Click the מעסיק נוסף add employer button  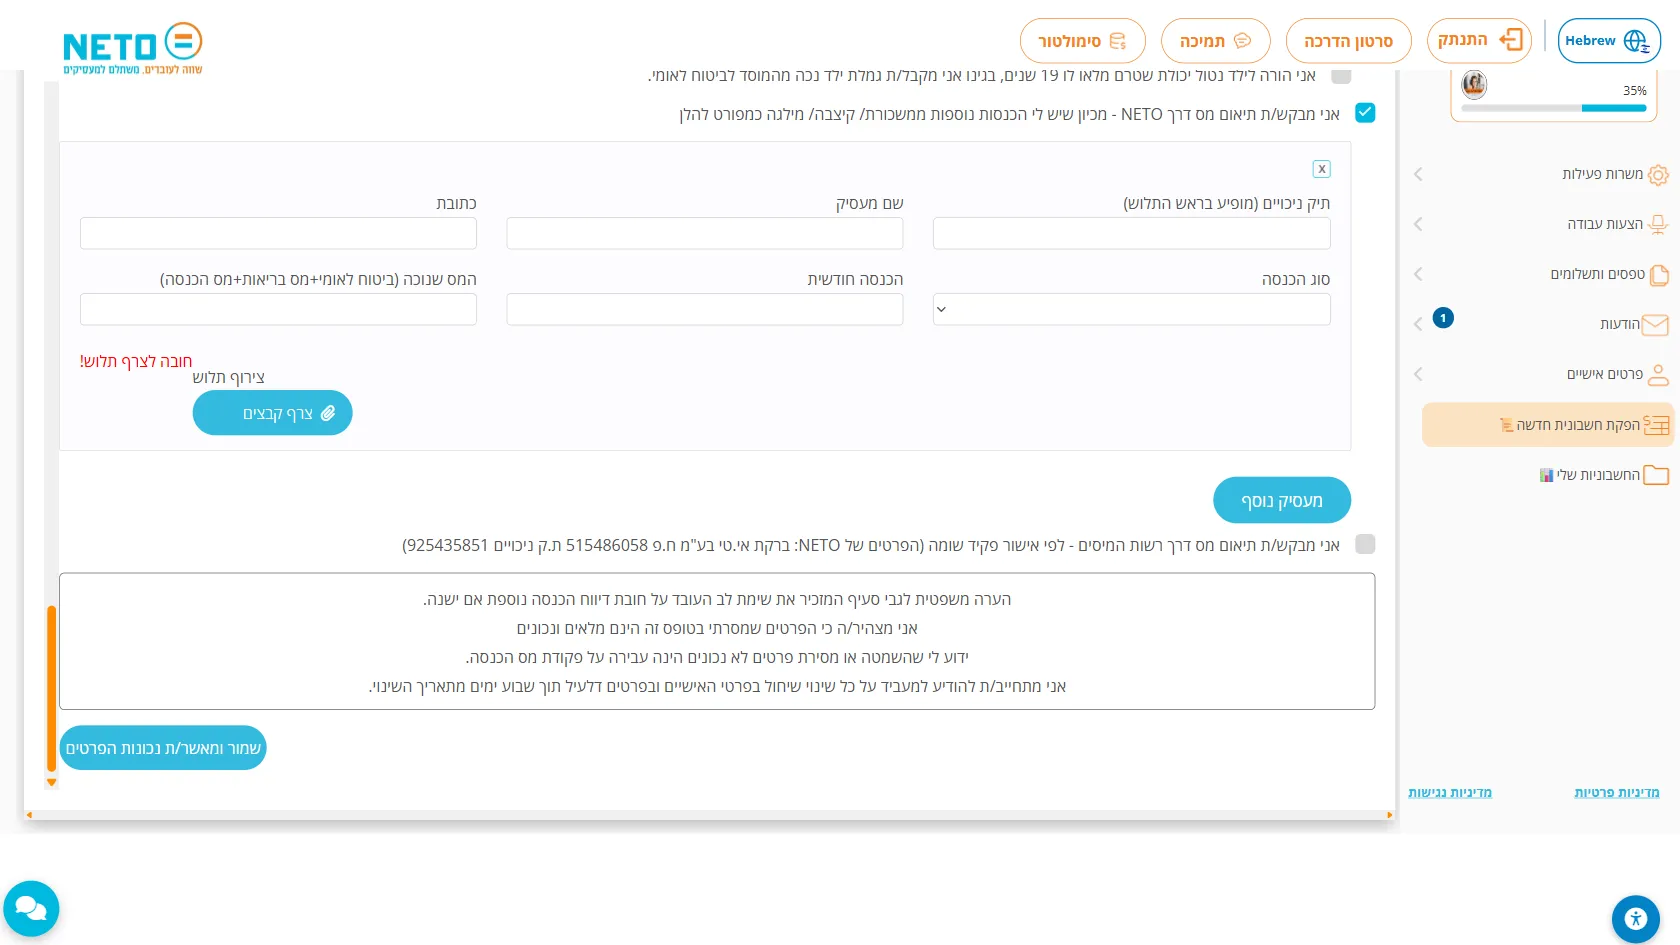(x=1281, y=500)
